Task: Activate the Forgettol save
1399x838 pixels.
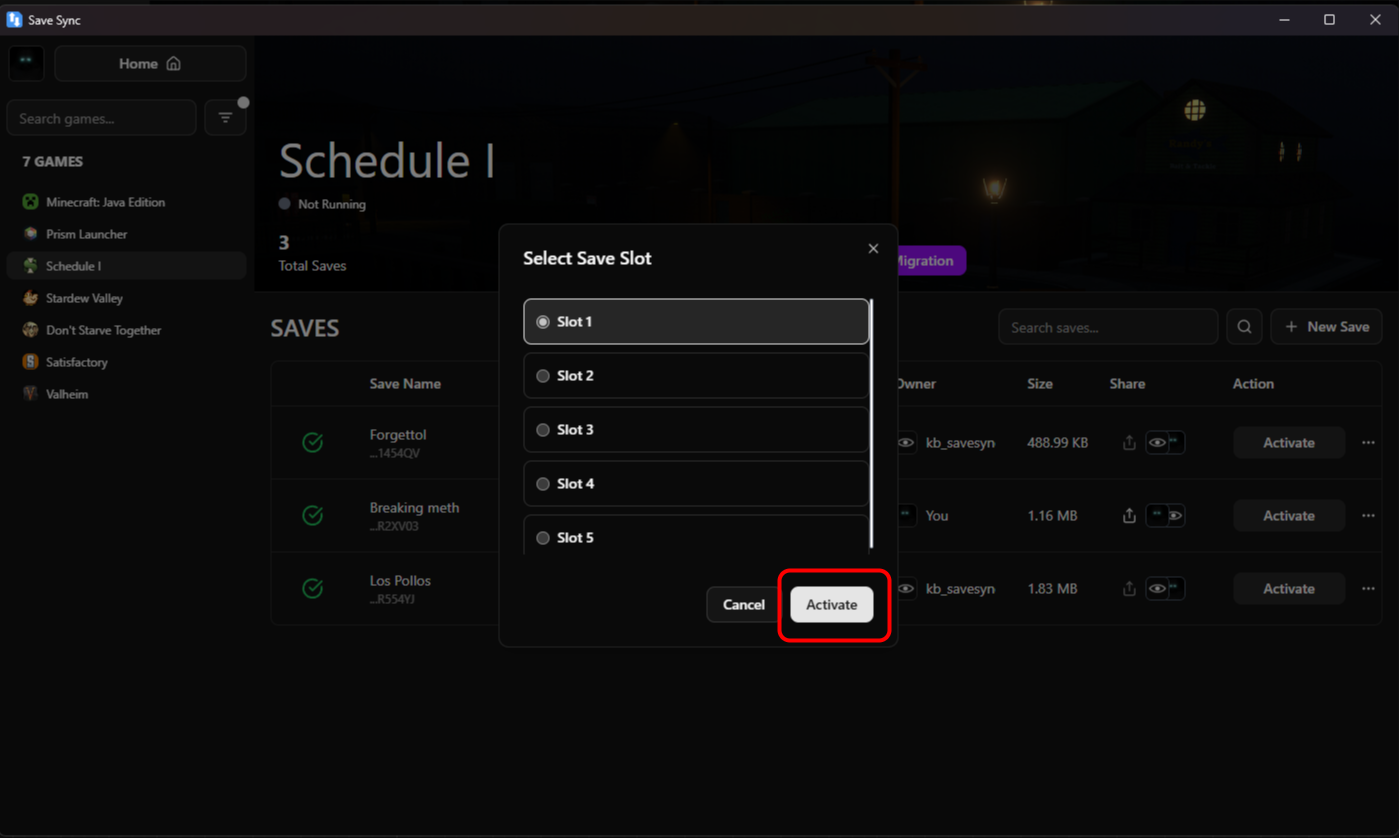Action: (1288, 442)
